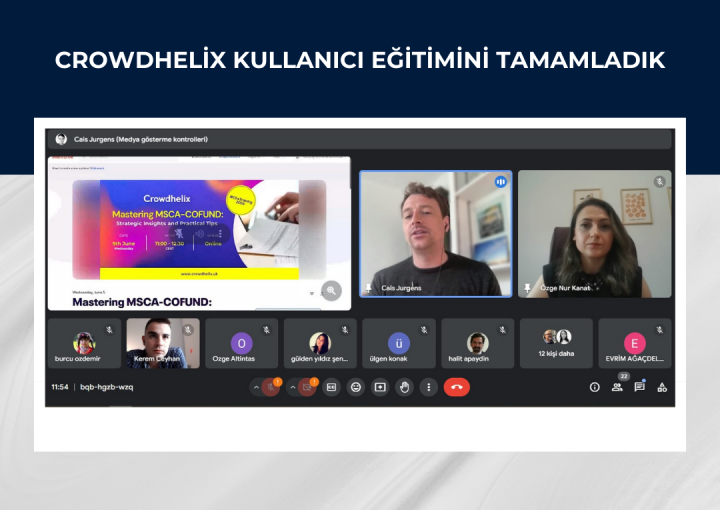Toggle the camera on/off button
Image resolution: width=720 pixels, height=510 pixels.
[x=307, y=387]
